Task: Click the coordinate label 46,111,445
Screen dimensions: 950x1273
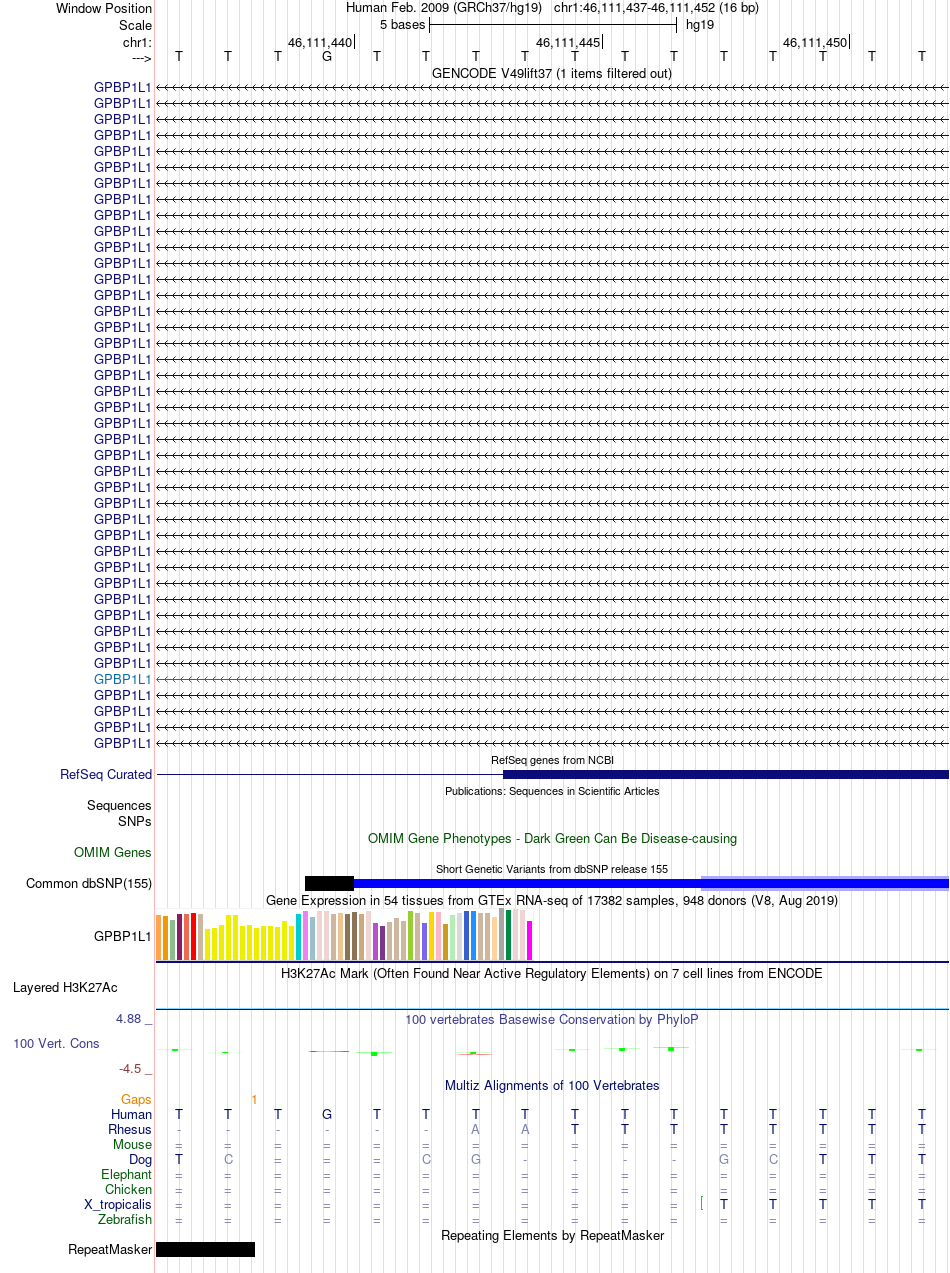Action: click(568, 43)
